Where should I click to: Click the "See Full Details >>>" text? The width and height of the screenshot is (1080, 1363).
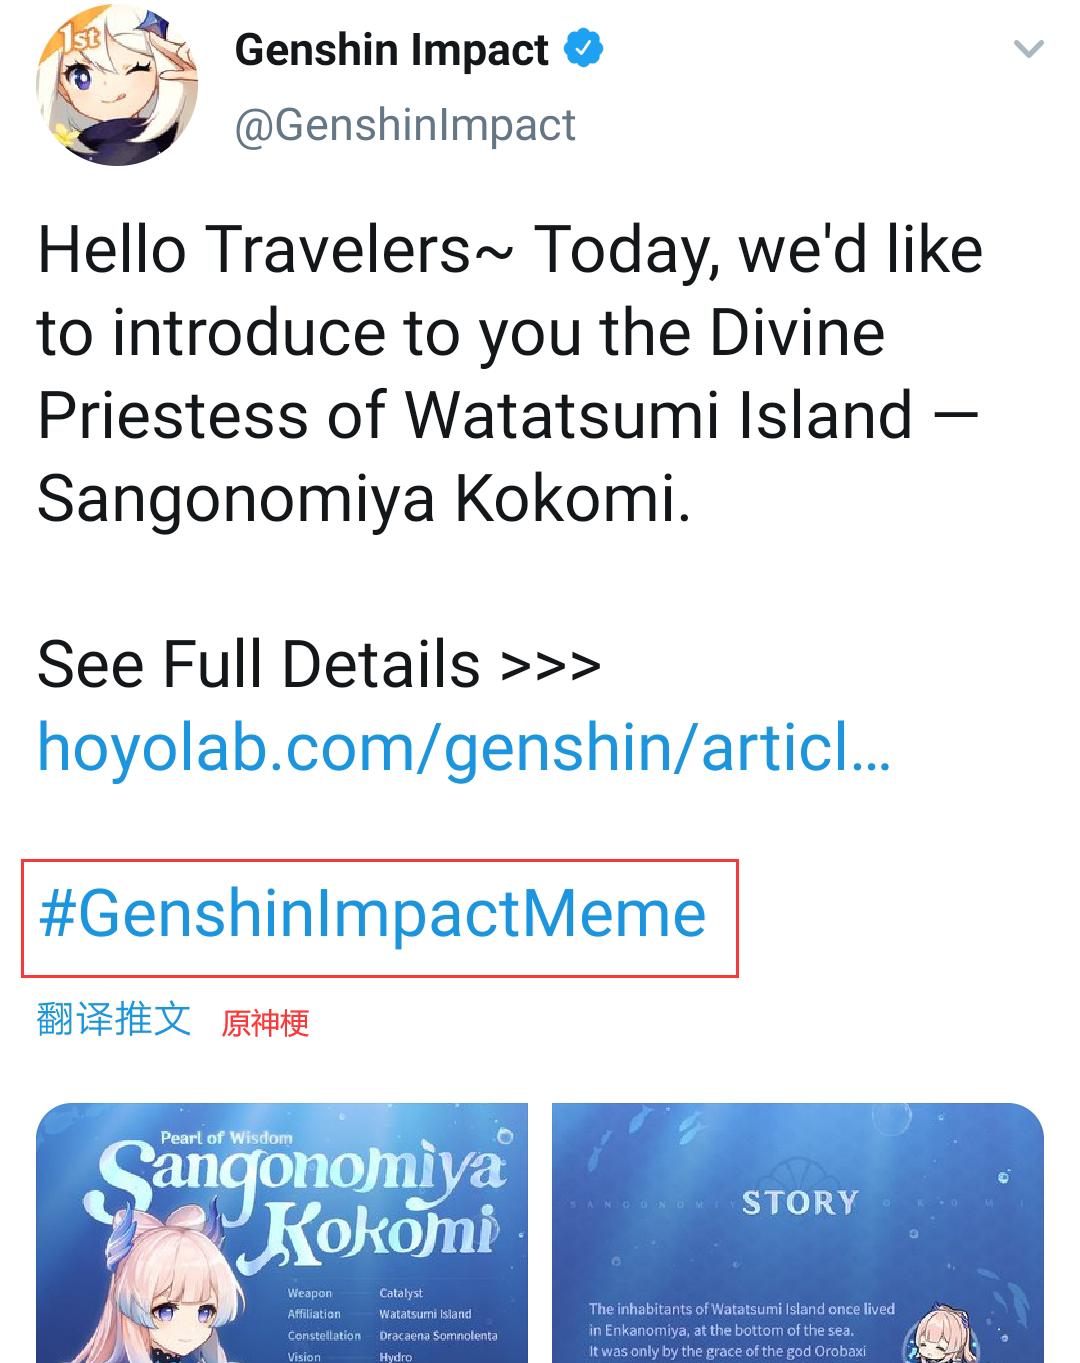click(x=319, y=665)
